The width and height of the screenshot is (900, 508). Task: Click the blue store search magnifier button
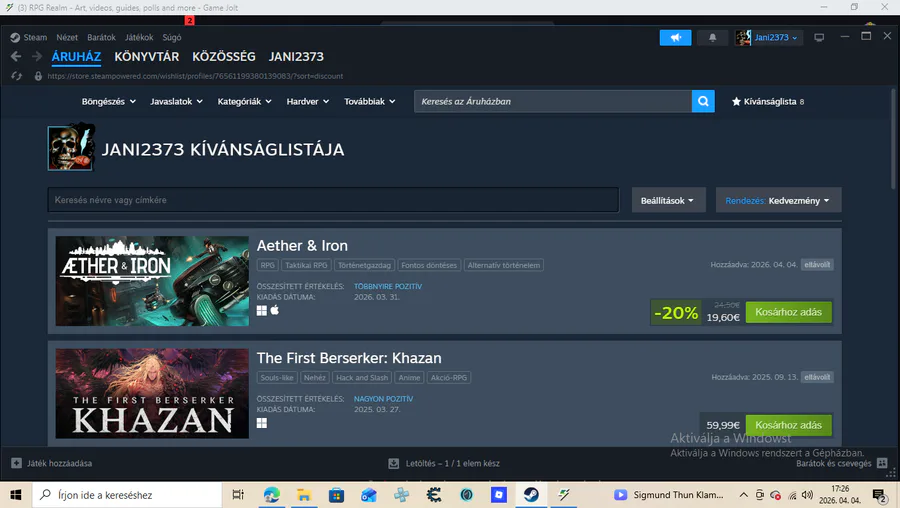coord(703,102)
